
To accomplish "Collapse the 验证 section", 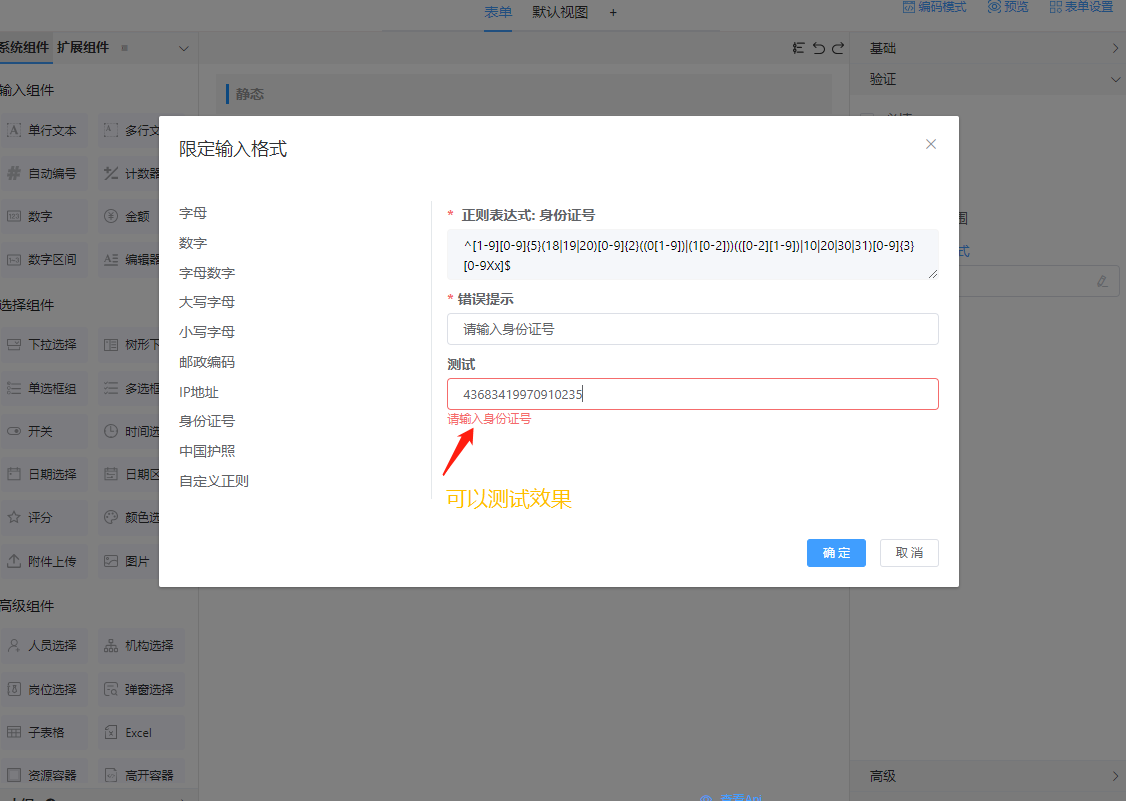I will tap(1115, 79).
